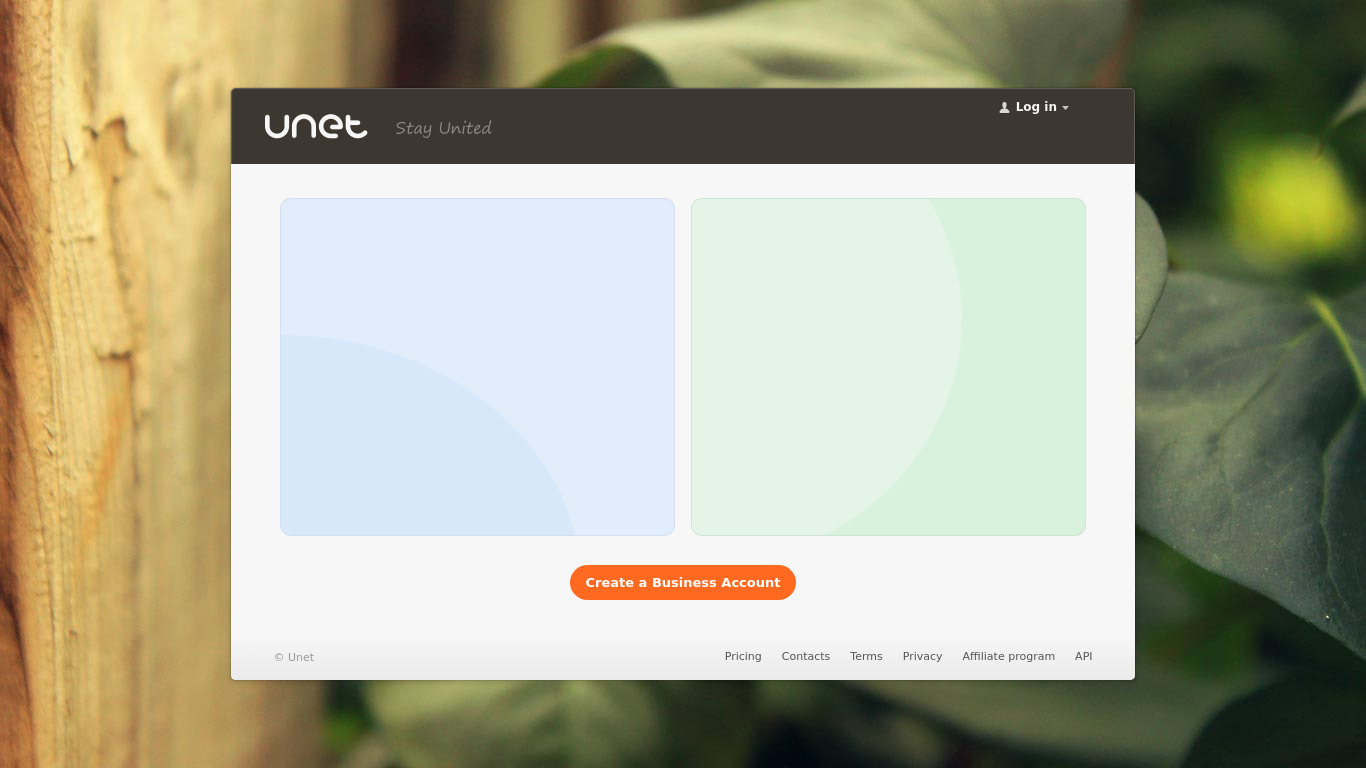Open the Affiliate program link
This screenshot has height=768, width=1366.
click(1008, 657)
